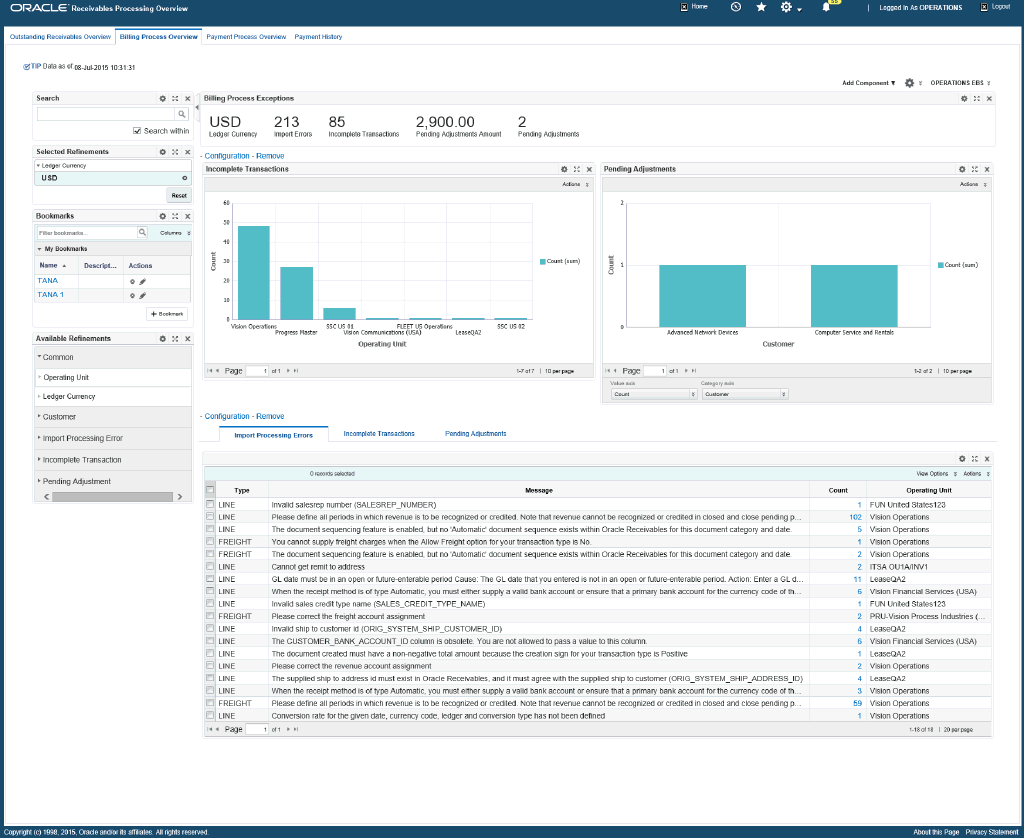Open the notifications bell icon
1024x838 pixels.
(x=826, y=7)
